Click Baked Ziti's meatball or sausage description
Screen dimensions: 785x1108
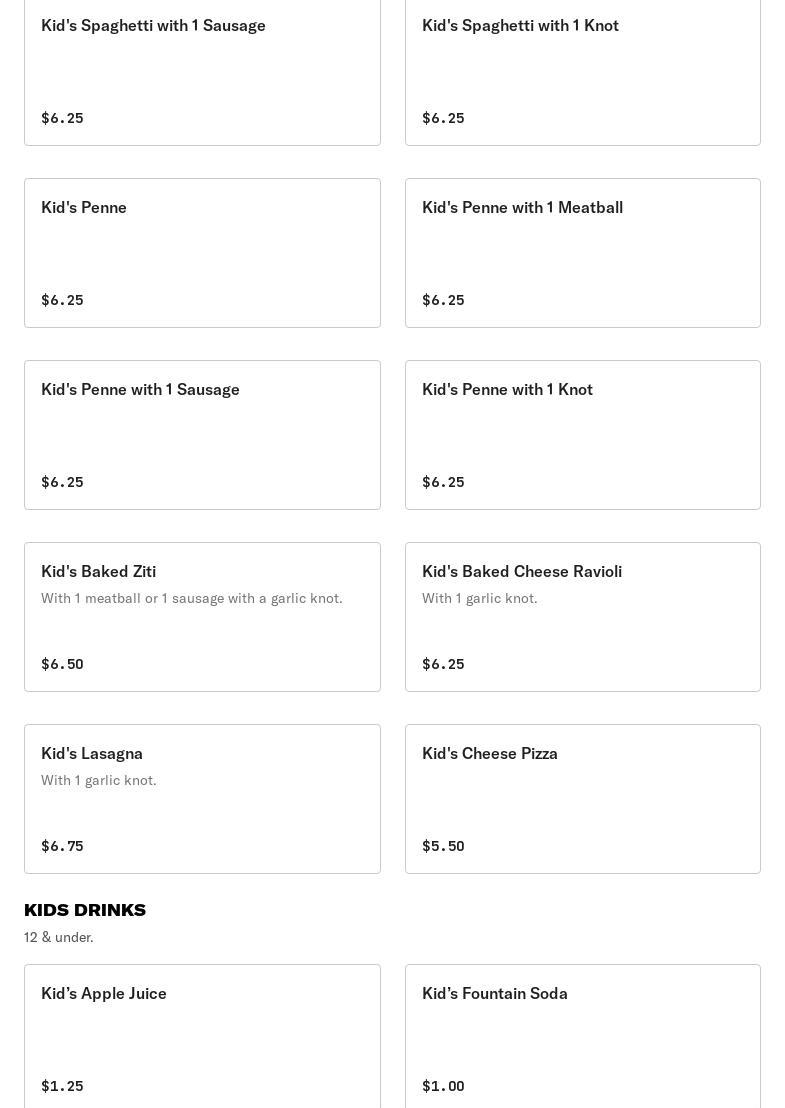click(x=192, y=598)
